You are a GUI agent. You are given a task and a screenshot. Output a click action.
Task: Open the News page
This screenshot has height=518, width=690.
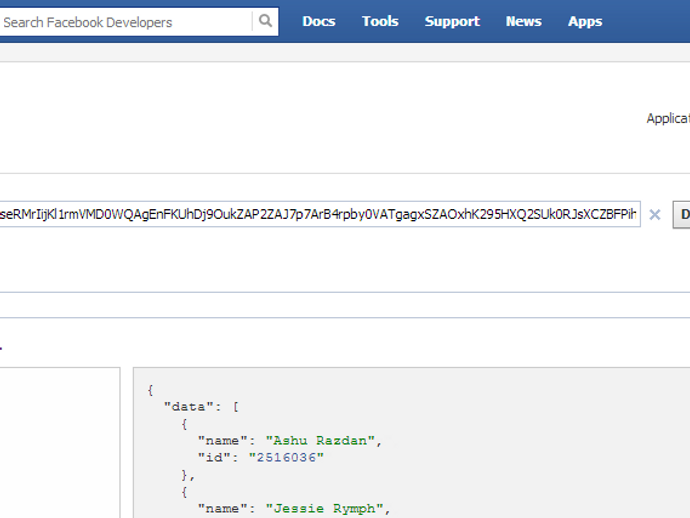pyautogui.click(x=523, y=21)
